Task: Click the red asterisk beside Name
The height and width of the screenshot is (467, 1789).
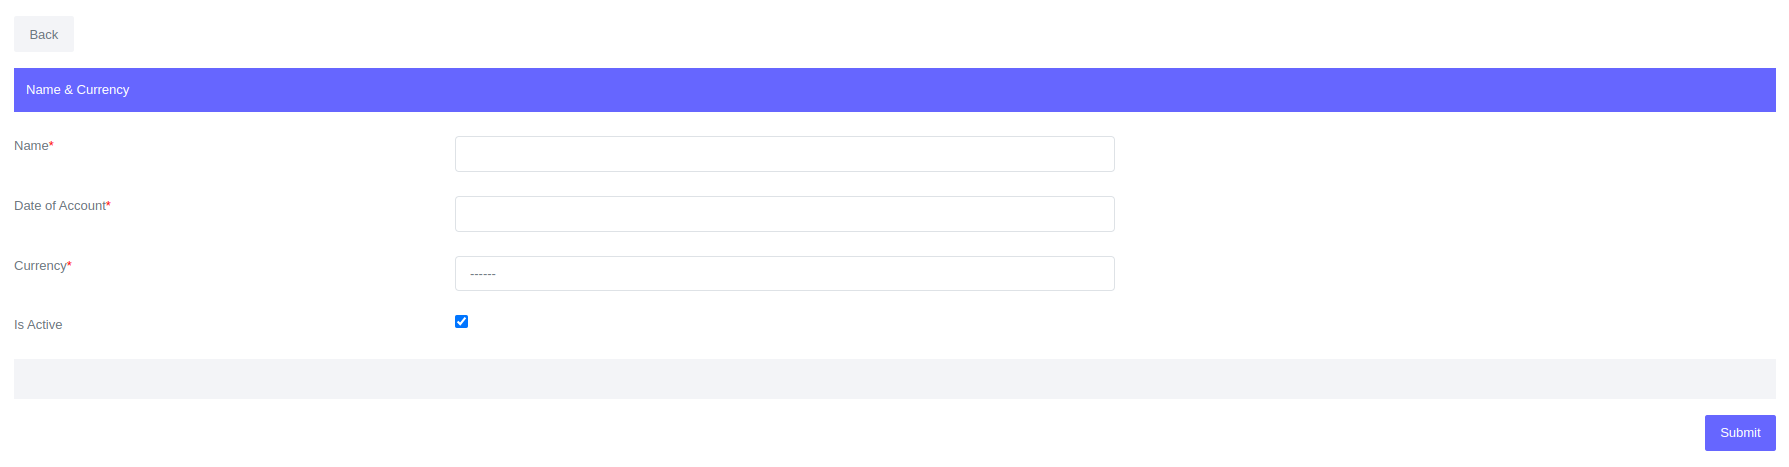Action: tap(51, 145)
